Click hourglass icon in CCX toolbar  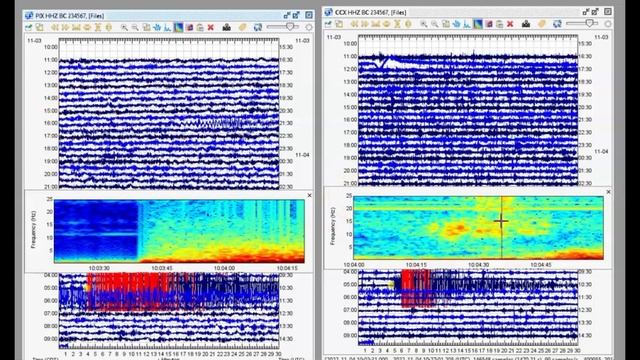click(x=398, y=24)
